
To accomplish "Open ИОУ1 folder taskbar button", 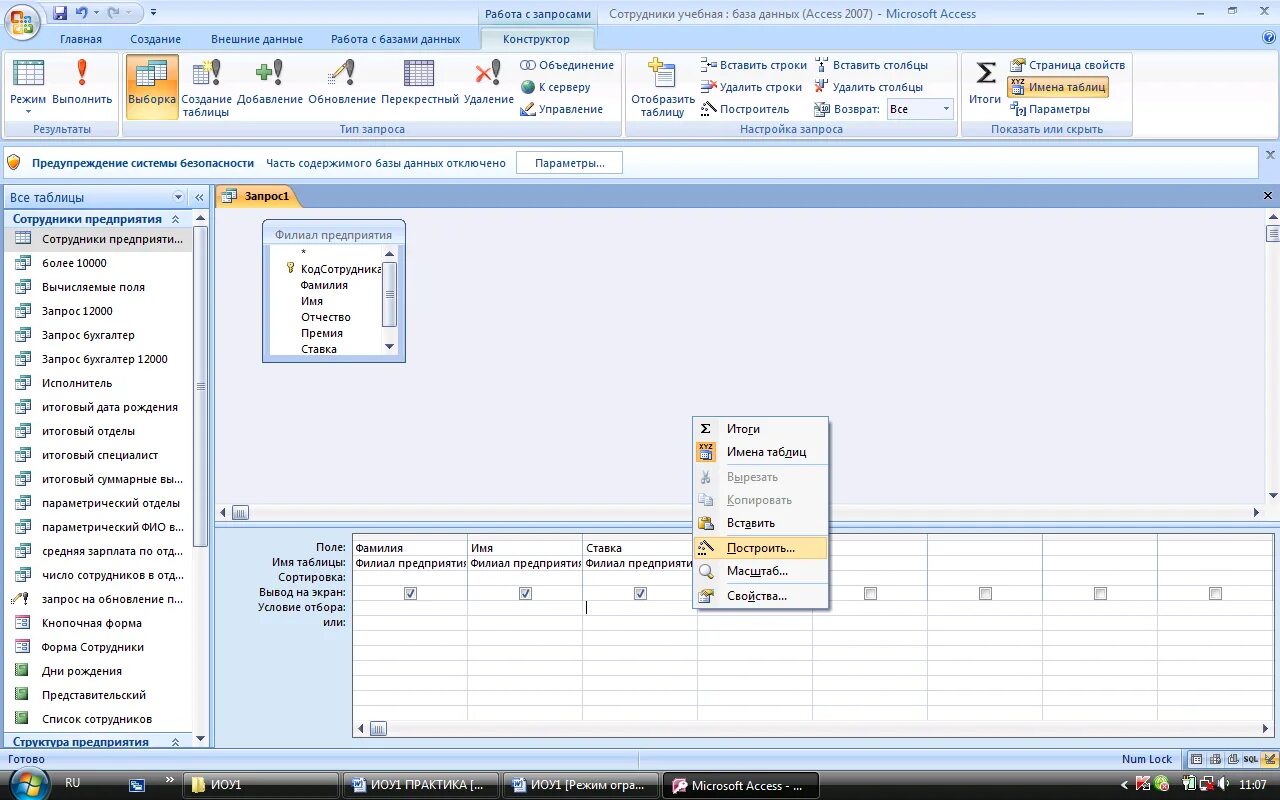I will tap(262, 785).
